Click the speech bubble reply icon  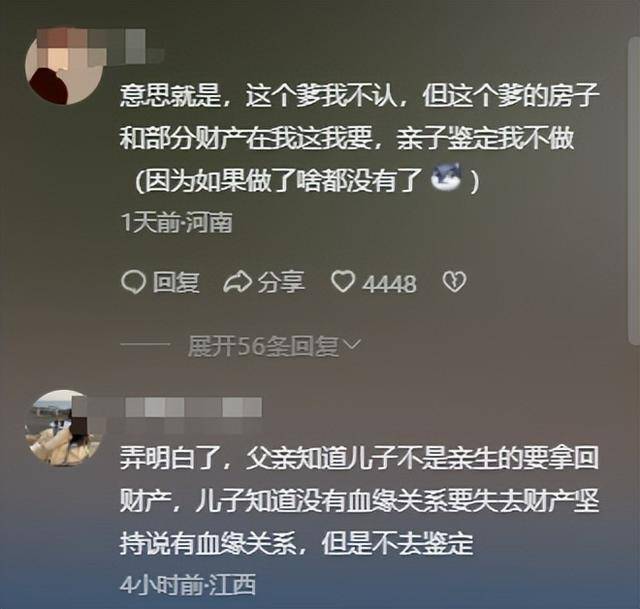133,282
